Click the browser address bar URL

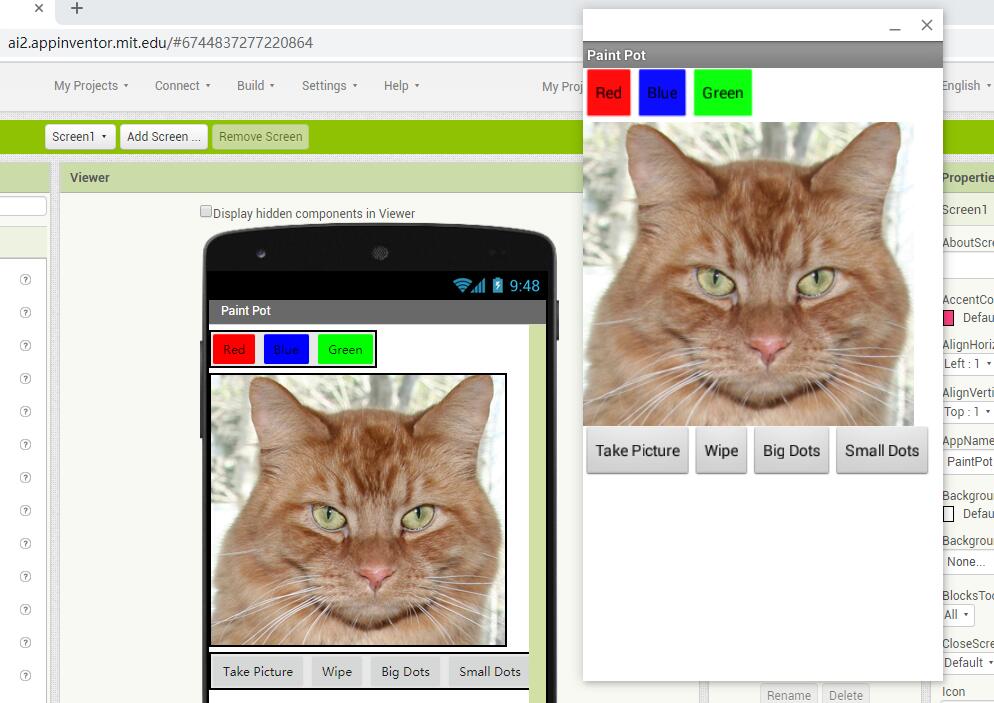coord(160,42)
